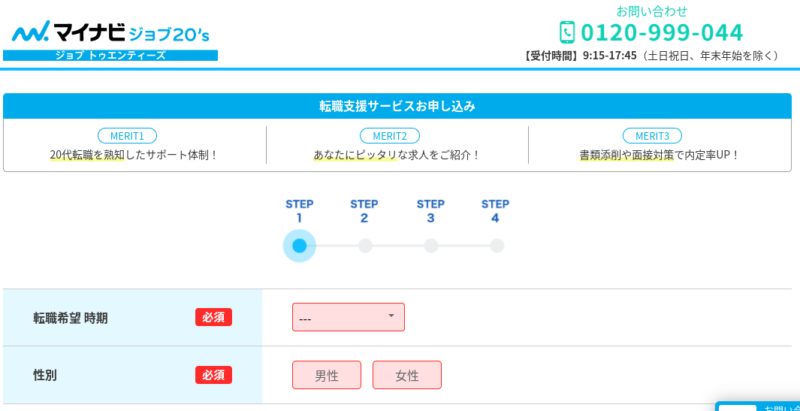This screenshot has height=411, width=800.
Task: Select the STEP 2 progress dot
Action: click(x=365, y=246)
